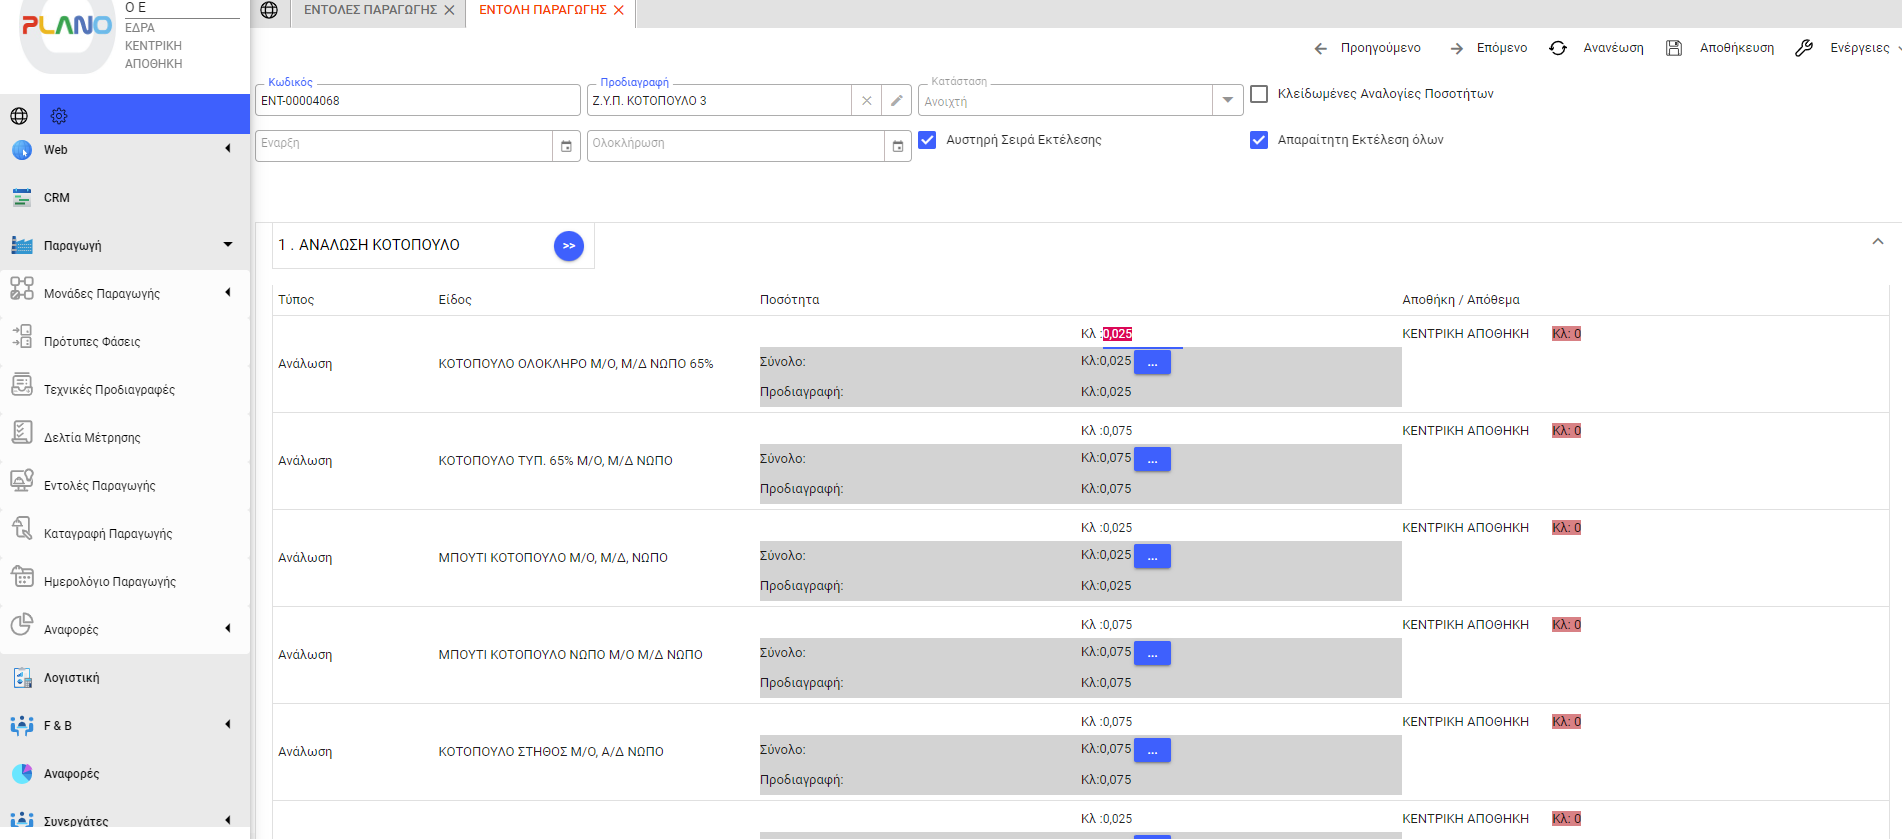Switch to ΕΝΤΟΛΕΣ ΠΑΡΑΓΩΓΗΣ tab
Image resolution: width=1902 pixels, height=839 pixels.
(370, 10)
